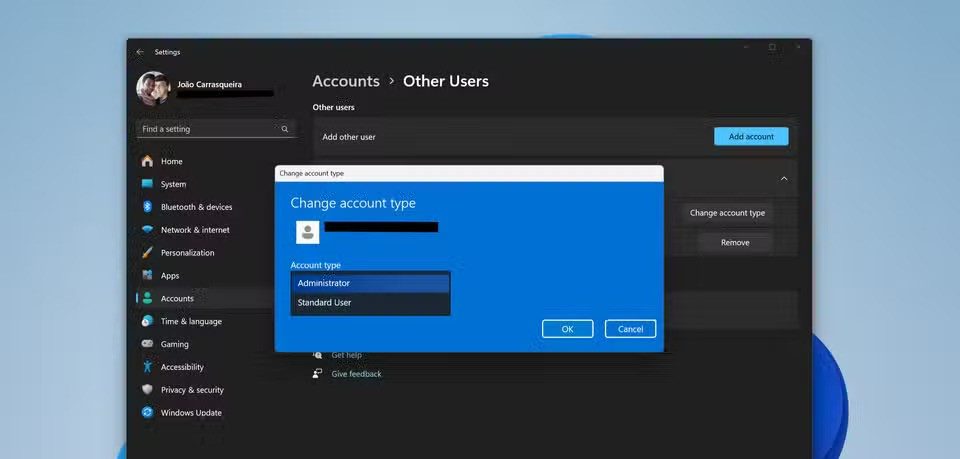Click the Give feedback icon

click(317, 373)
